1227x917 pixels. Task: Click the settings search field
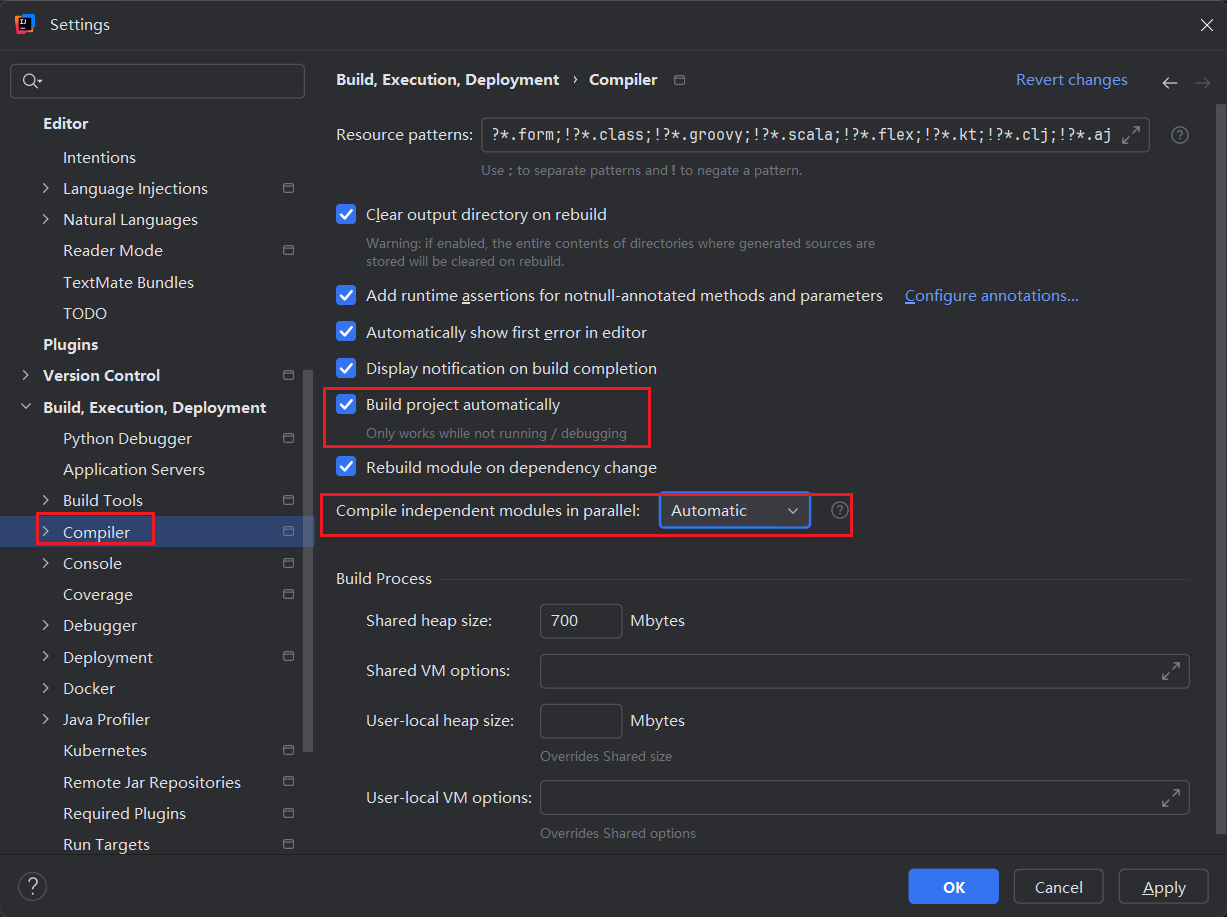coord(157,81)
